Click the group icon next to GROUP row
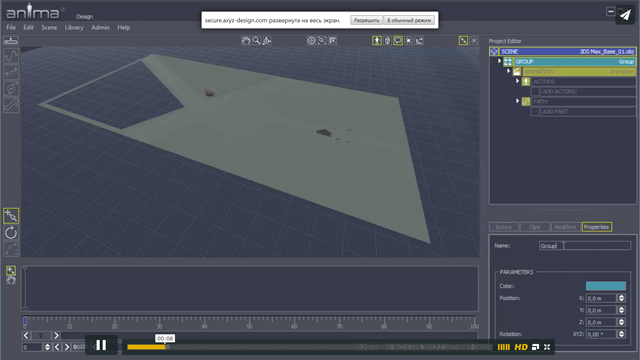This screenshot has height=360, width=640. [x=508, y=62]
